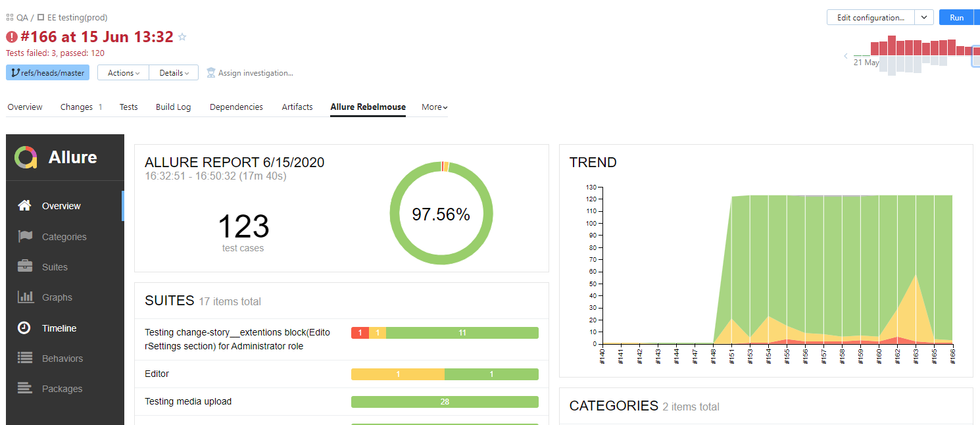Open Overview via the home icon
Screen dimensions: 980x425
coord(25,206)
